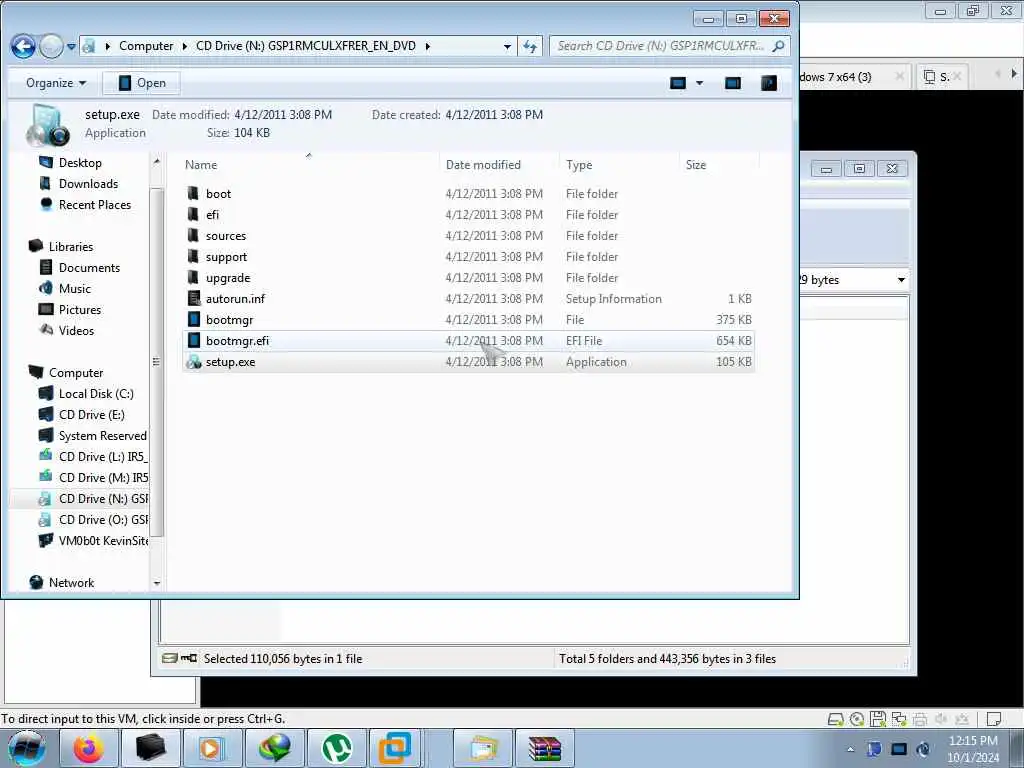Open Downloads in the navigation pane
The height and width of the screenshot is (768, 1024).
(88, 184)
